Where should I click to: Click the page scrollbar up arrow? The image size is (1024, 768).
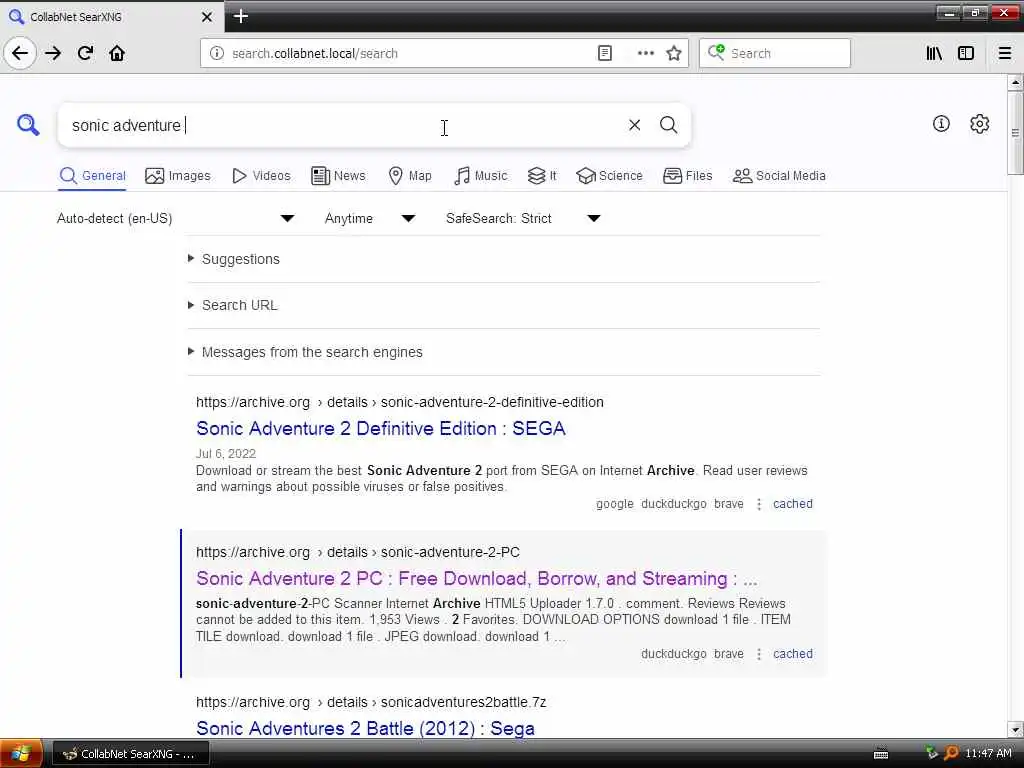click(x=1015, y=82)
